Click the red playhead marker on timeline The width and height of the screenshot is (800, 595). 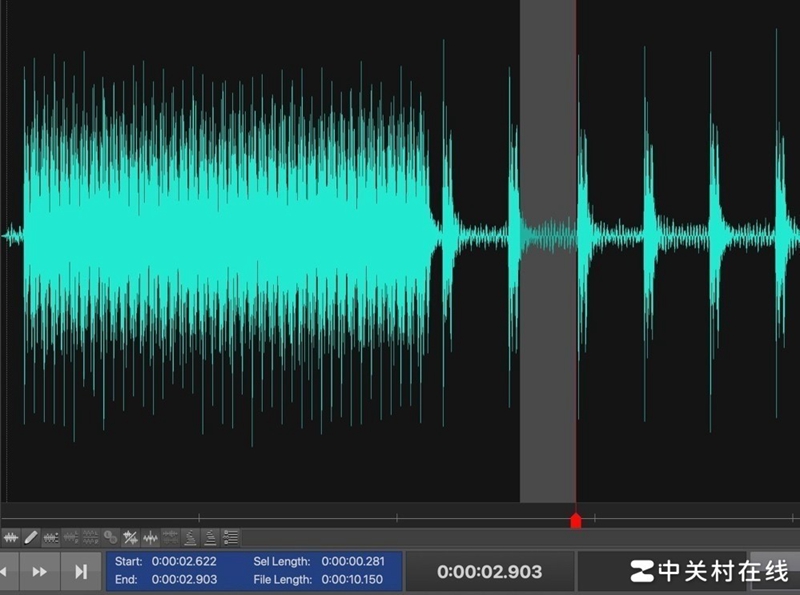(x=575, y=521)
